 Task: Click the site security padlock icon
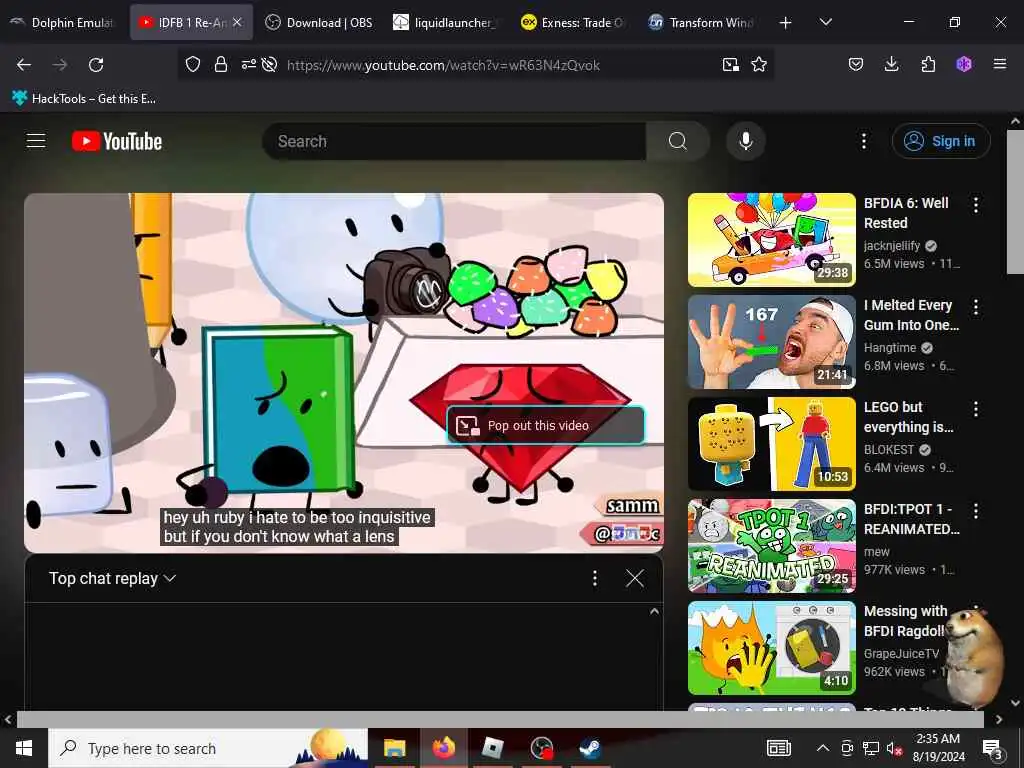[221, 65]
